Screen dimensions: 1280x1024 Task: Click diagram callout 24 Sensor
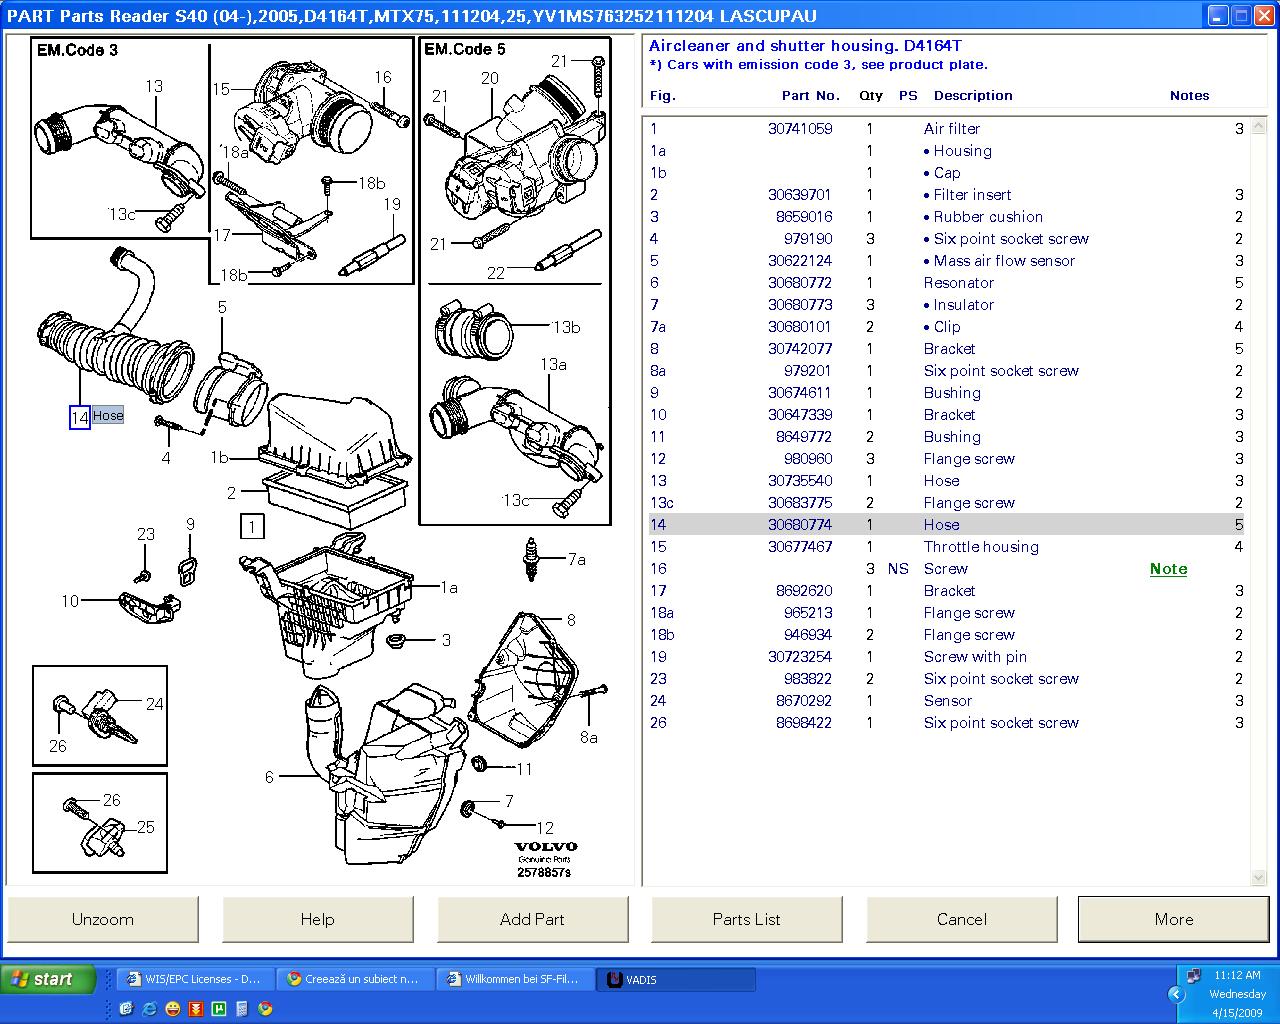[x=154, y=704]
